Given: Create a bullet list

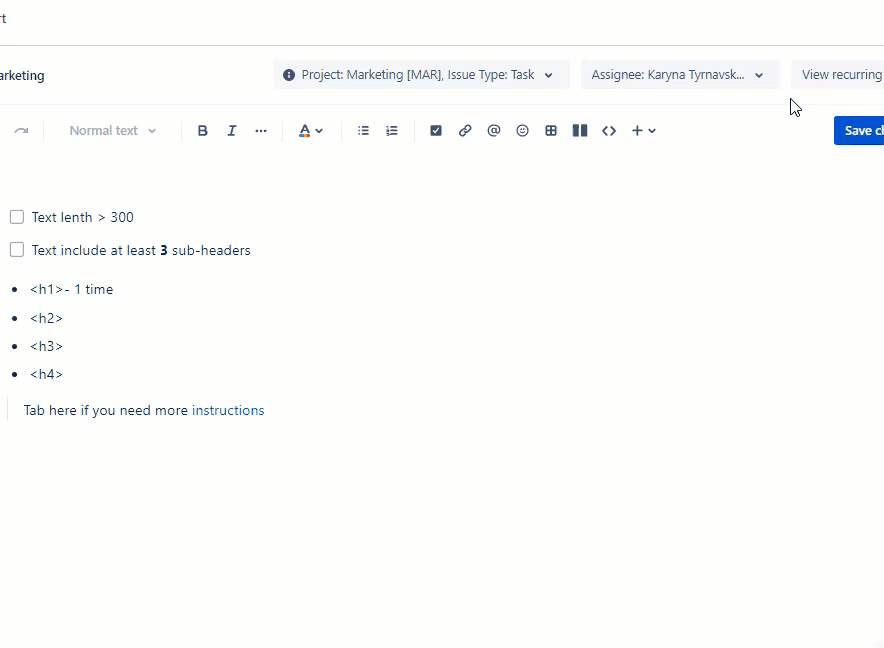Looking at the screenshot, I should point(363,130).
